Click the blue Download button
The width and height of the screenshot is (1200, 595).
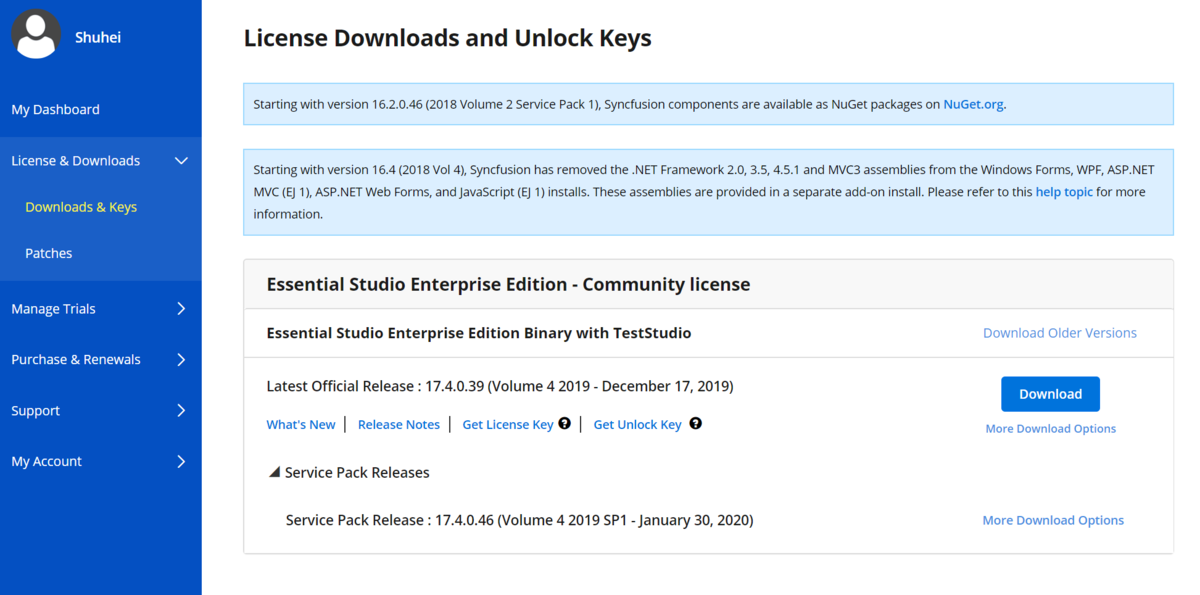click(1050, 394)
